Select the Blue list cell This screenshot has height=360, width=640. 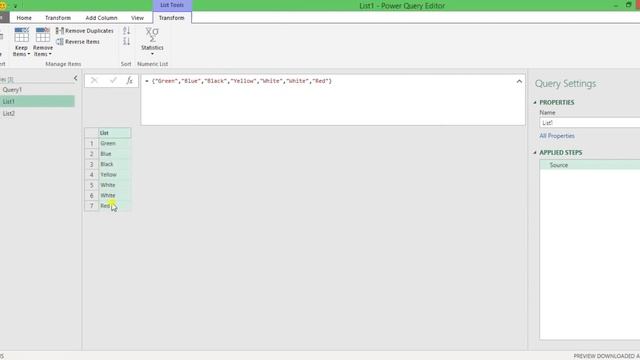click(x=115, y=154)
